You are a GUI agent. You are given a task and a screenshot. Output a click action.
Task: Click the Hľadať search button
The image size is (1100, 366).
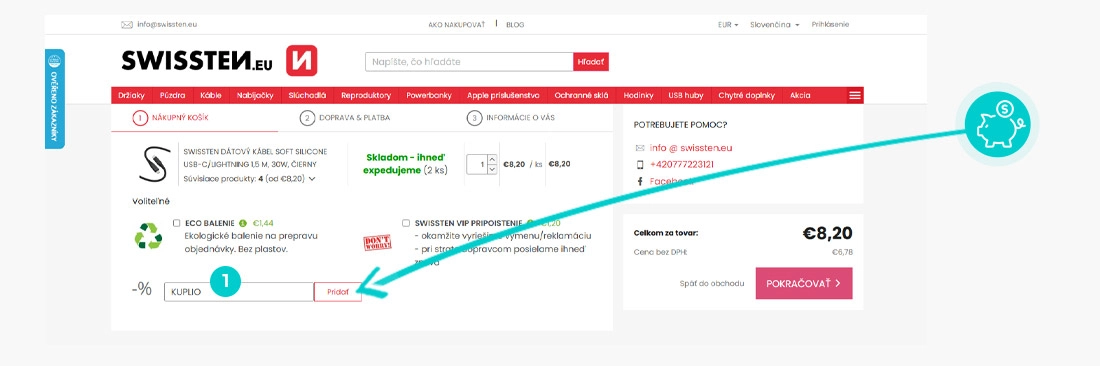591,62
